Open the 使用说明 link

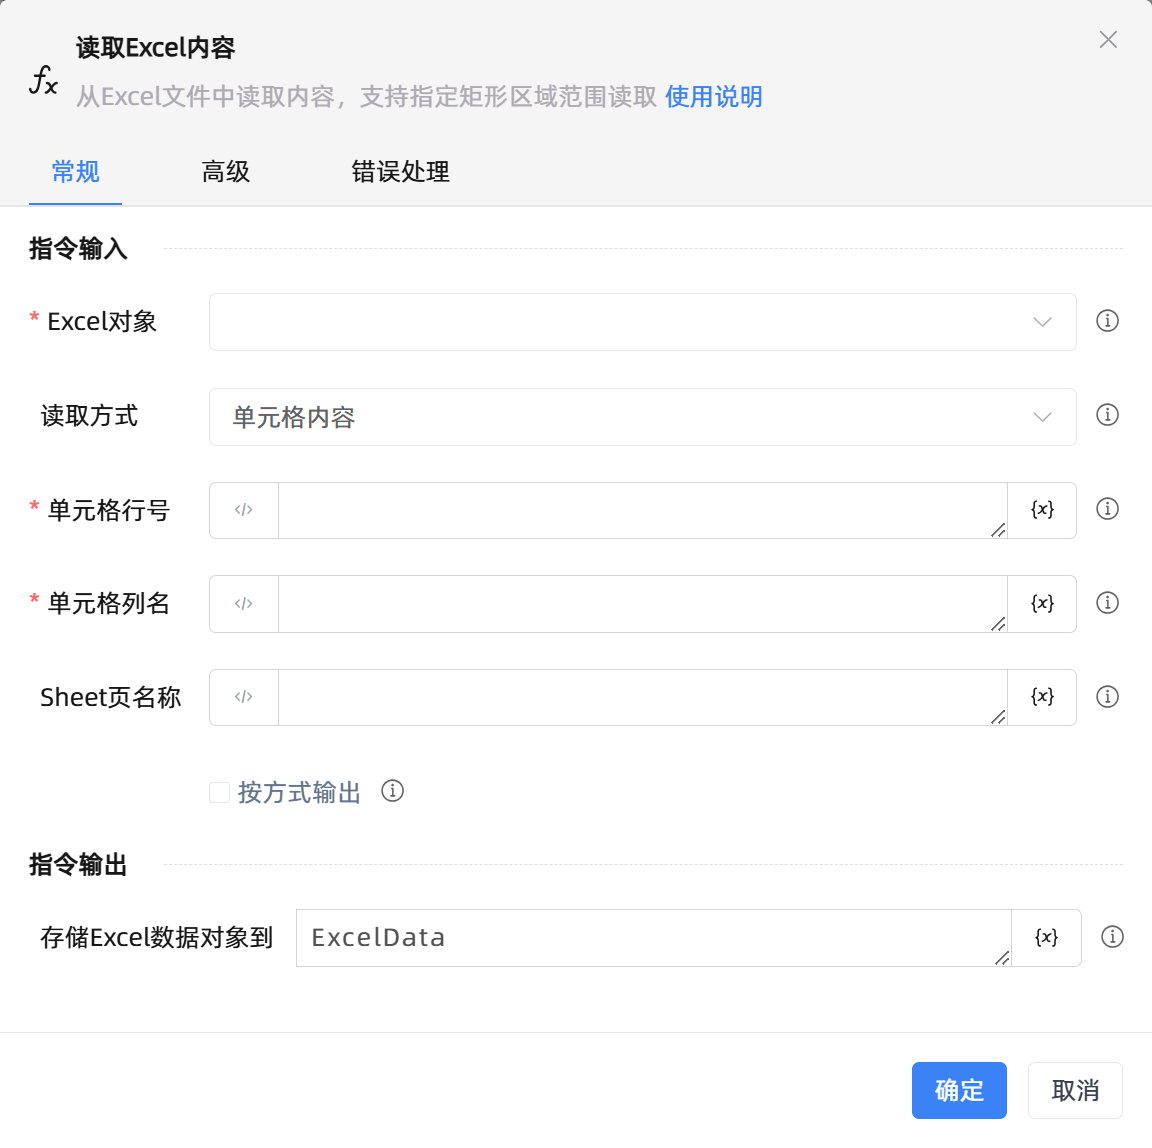tap(714, 97)
